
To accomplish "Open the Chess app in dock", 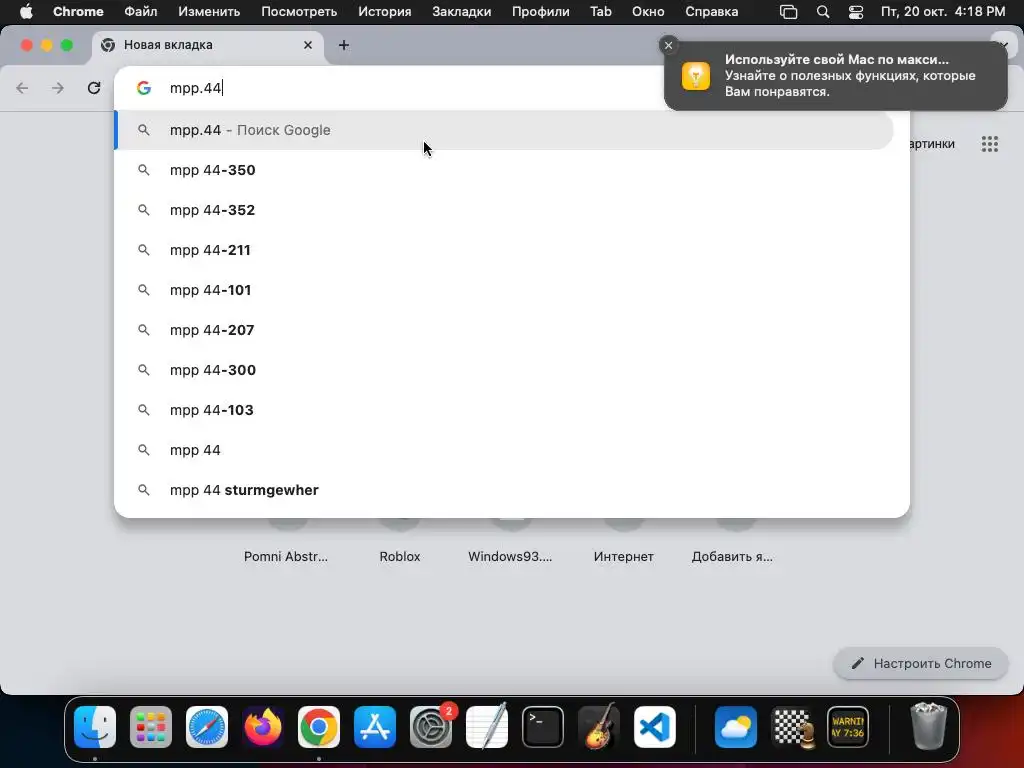I will [x=792, y=727].
